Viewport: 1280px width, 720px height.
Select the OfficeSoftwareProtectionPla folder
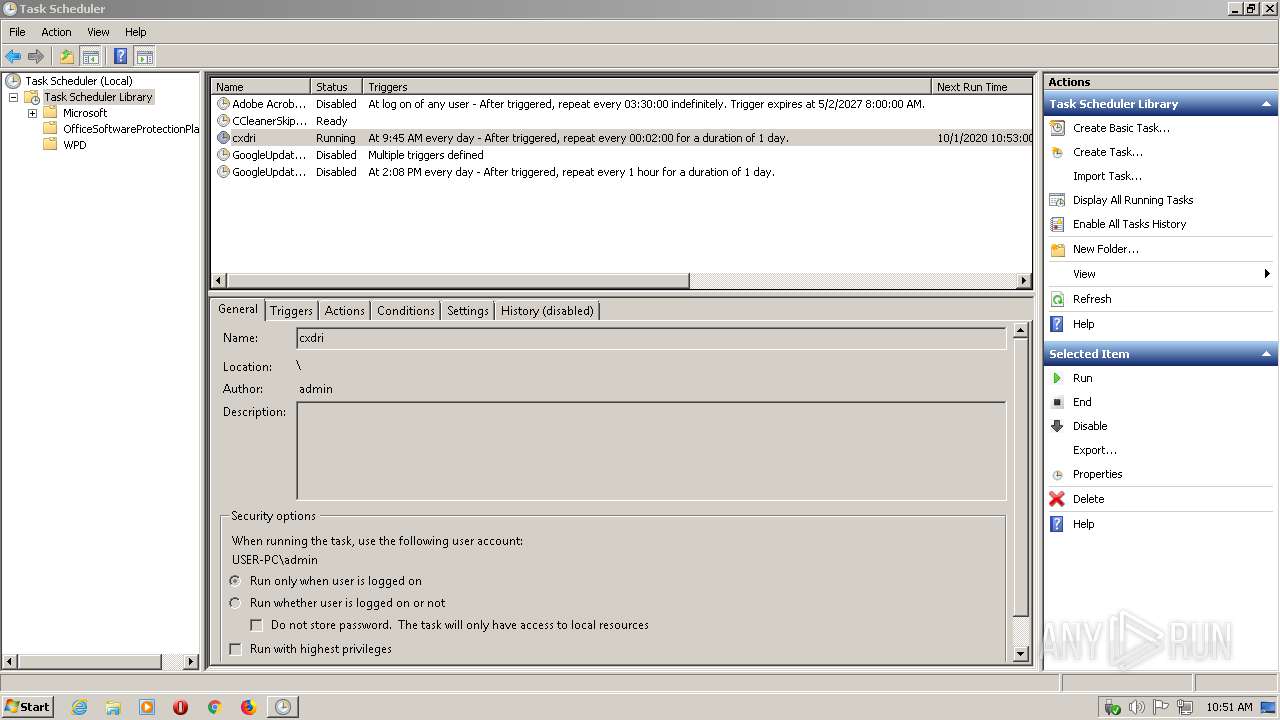click(131, 129)
